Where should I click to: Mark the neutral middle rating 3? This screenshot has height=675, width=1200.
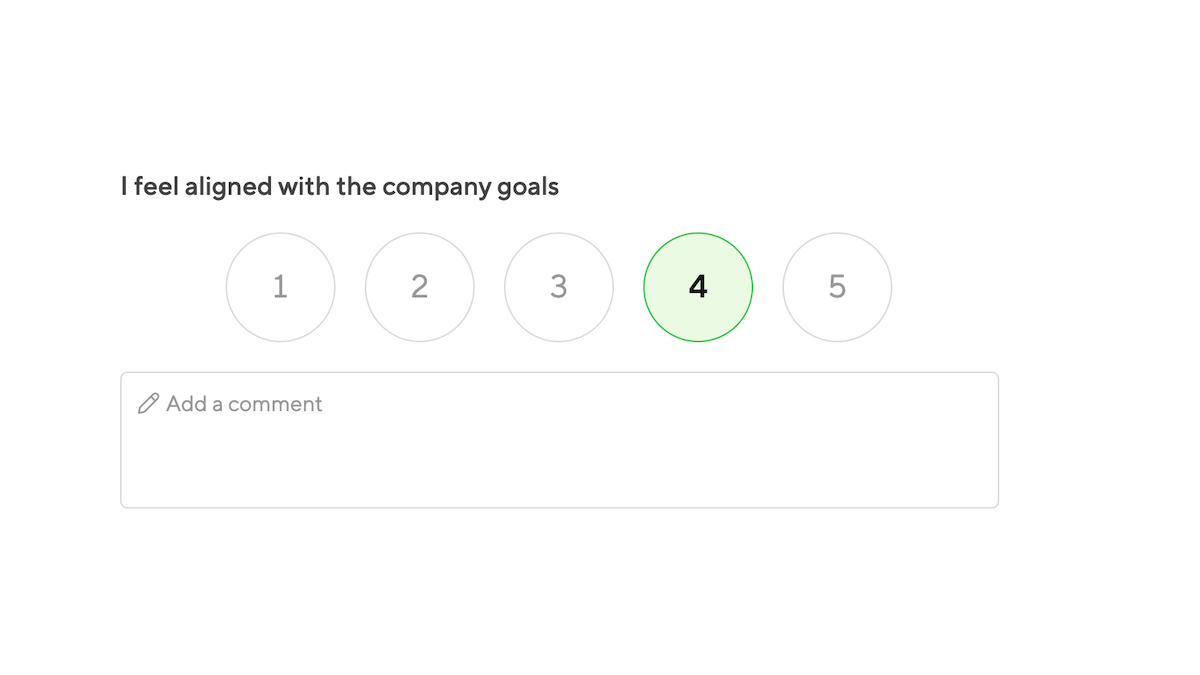point(559,287)
